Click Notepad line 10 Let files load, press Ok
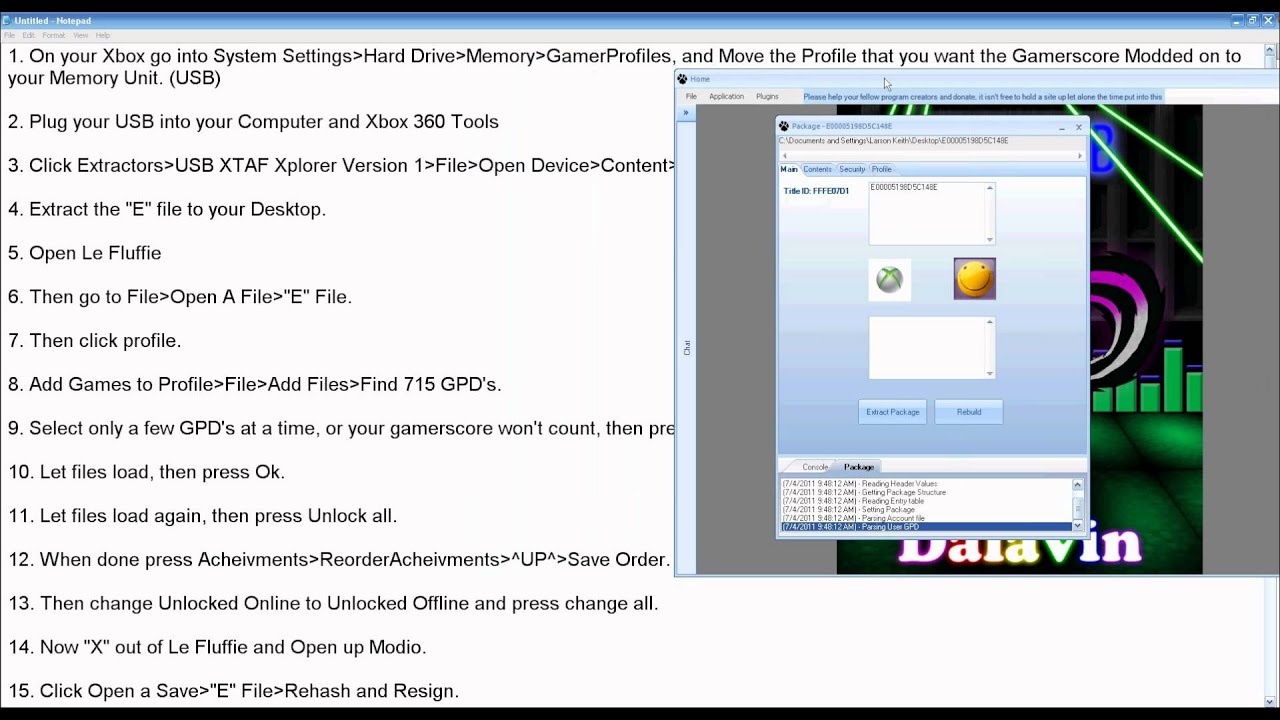 (146, 472)
